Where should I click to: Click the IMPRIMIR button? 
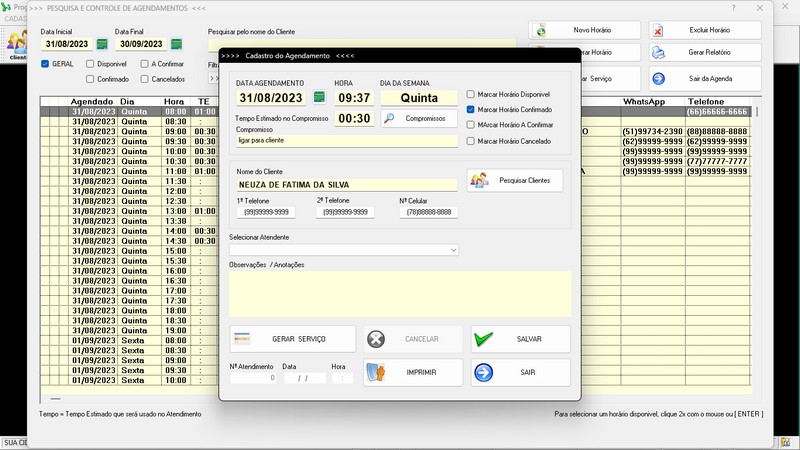413,372
